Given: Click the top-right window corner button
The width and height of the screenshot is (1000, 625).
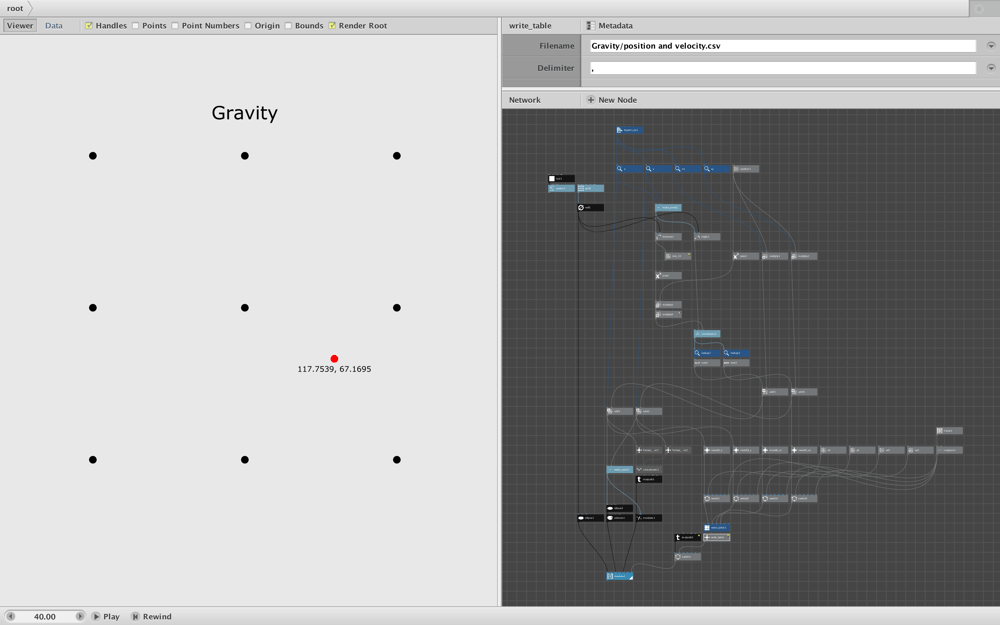Looking at the screenshot, I should 980,8.
